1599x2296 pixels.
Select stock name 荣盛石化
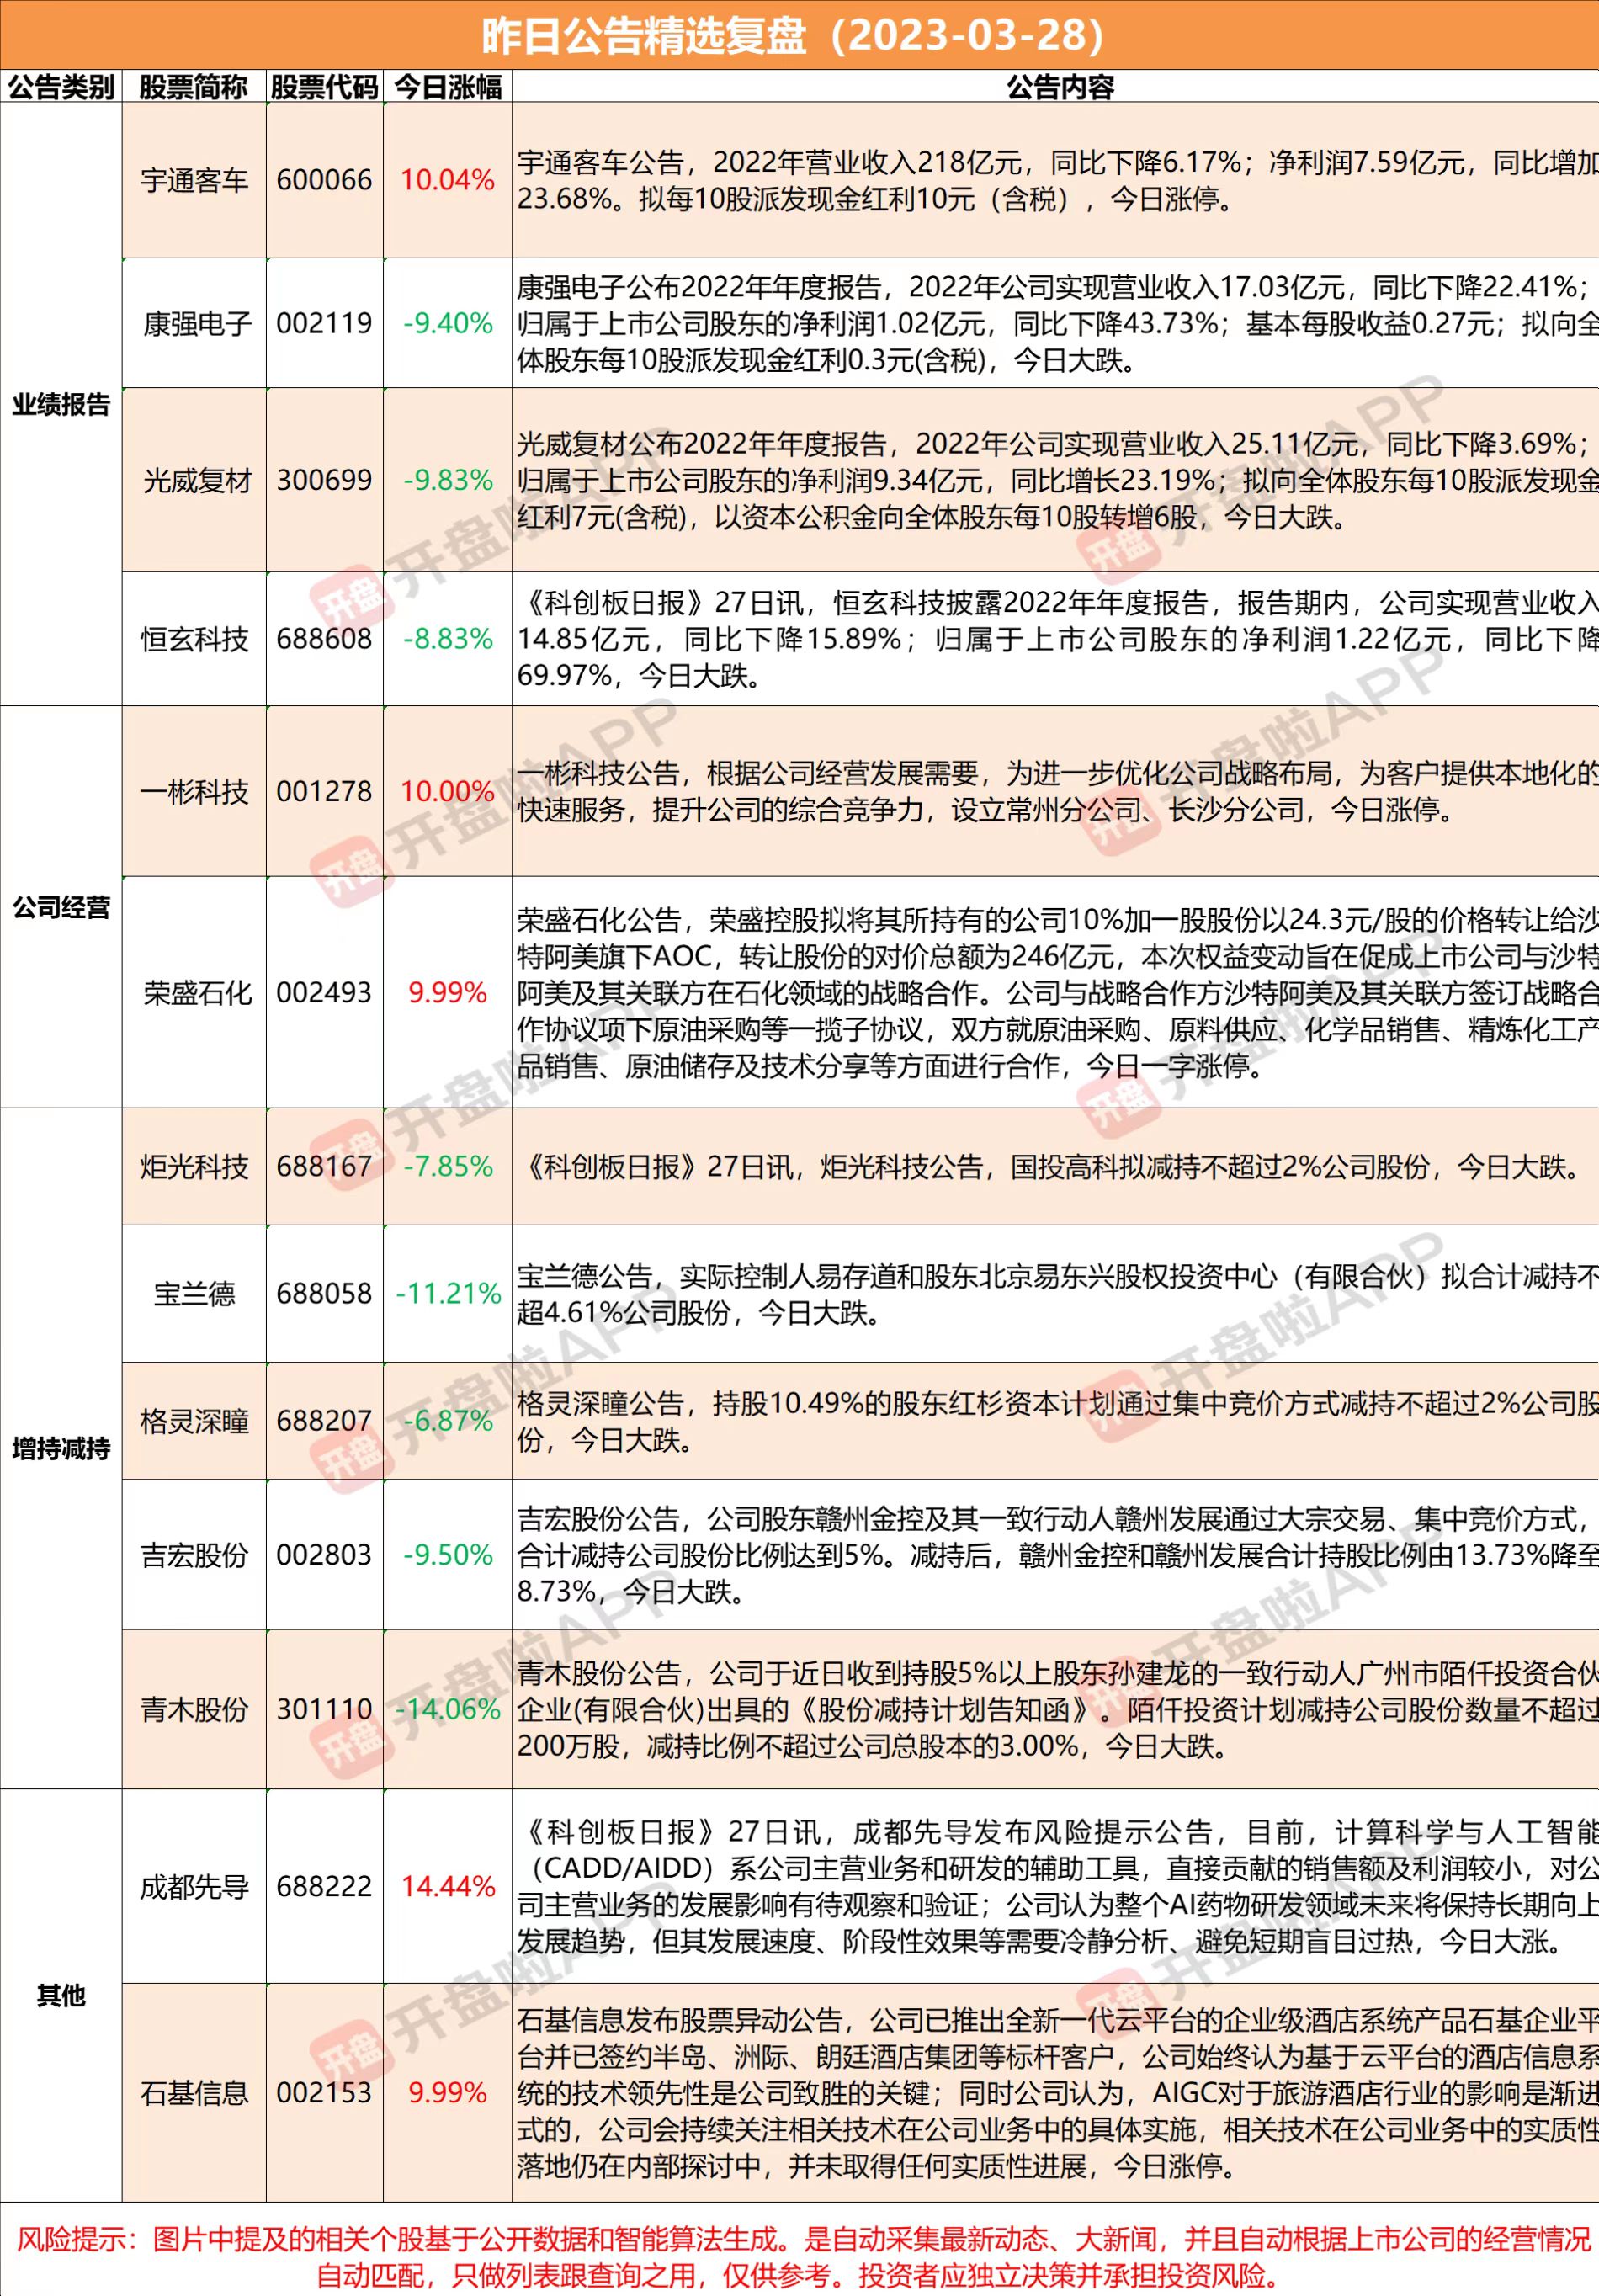196,992
